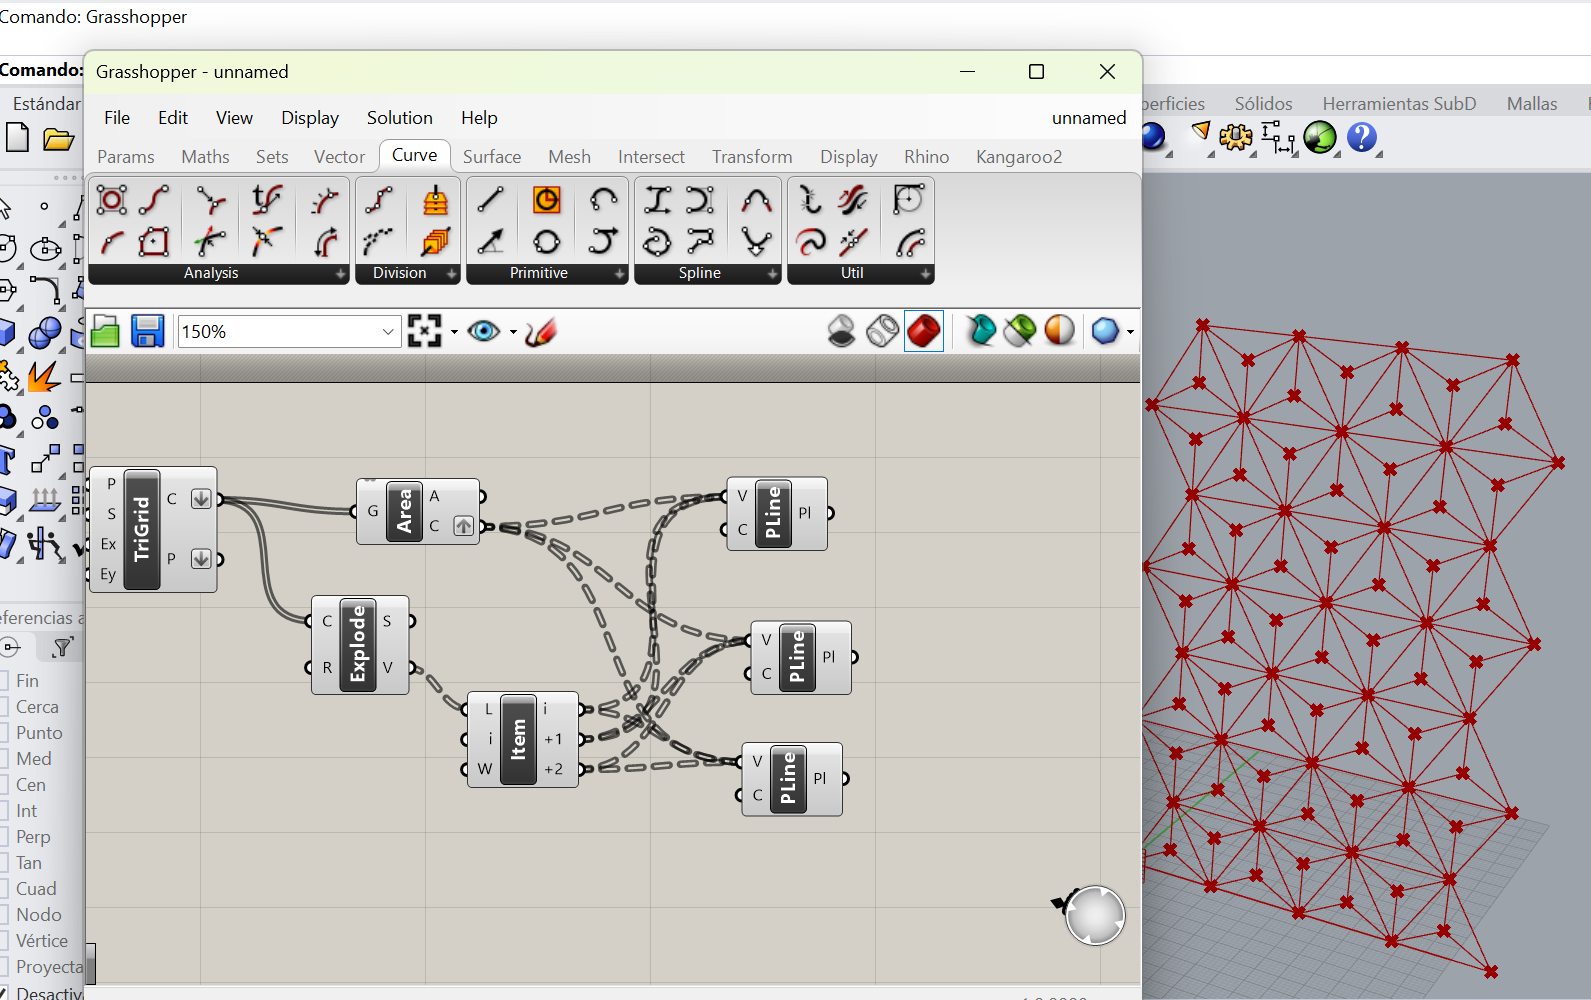The width and height of the screenshot is (1591, 1000).
Task: Open the Solution menu
Action: (399, 118)
